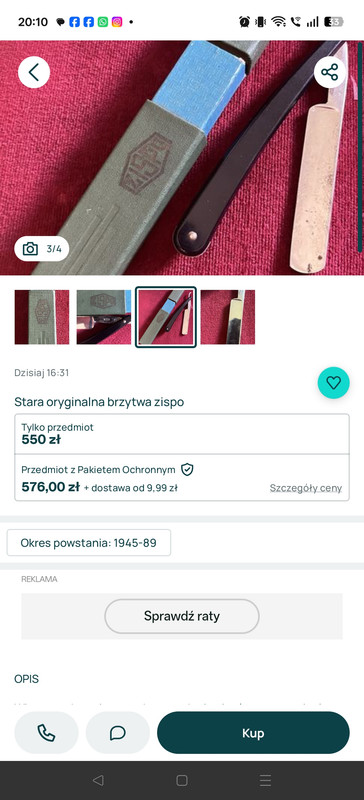This screenshot has width=364, height=800.
Task: Select Tylko przedmiot 550 zł option
Action: [x=182, y=434]
